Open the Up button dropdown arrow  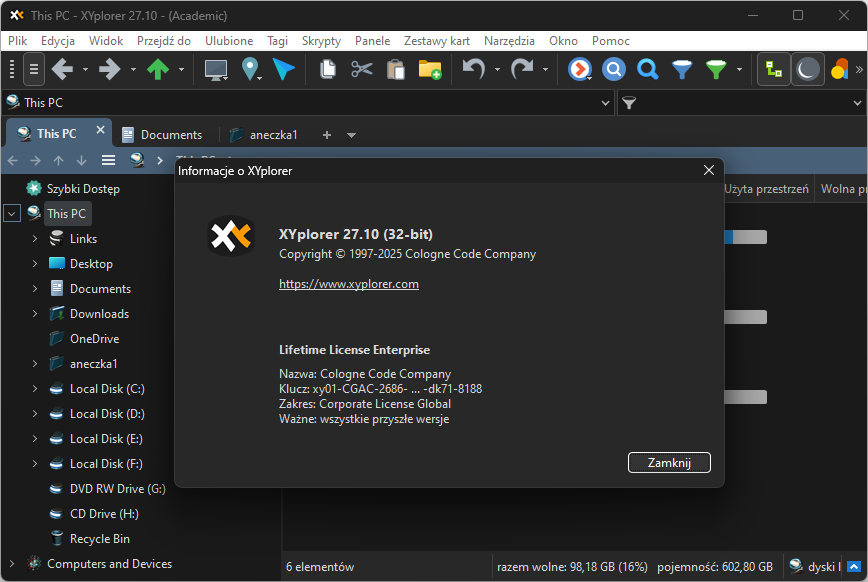pyautogui.click(x=181, y=70)
